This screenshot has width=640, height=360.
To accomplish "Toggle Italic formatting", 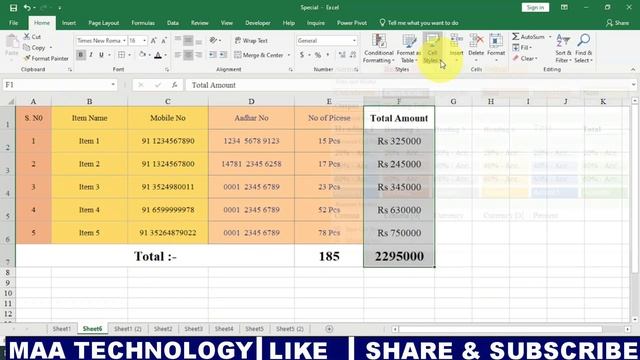I will (x=91, y=55).
